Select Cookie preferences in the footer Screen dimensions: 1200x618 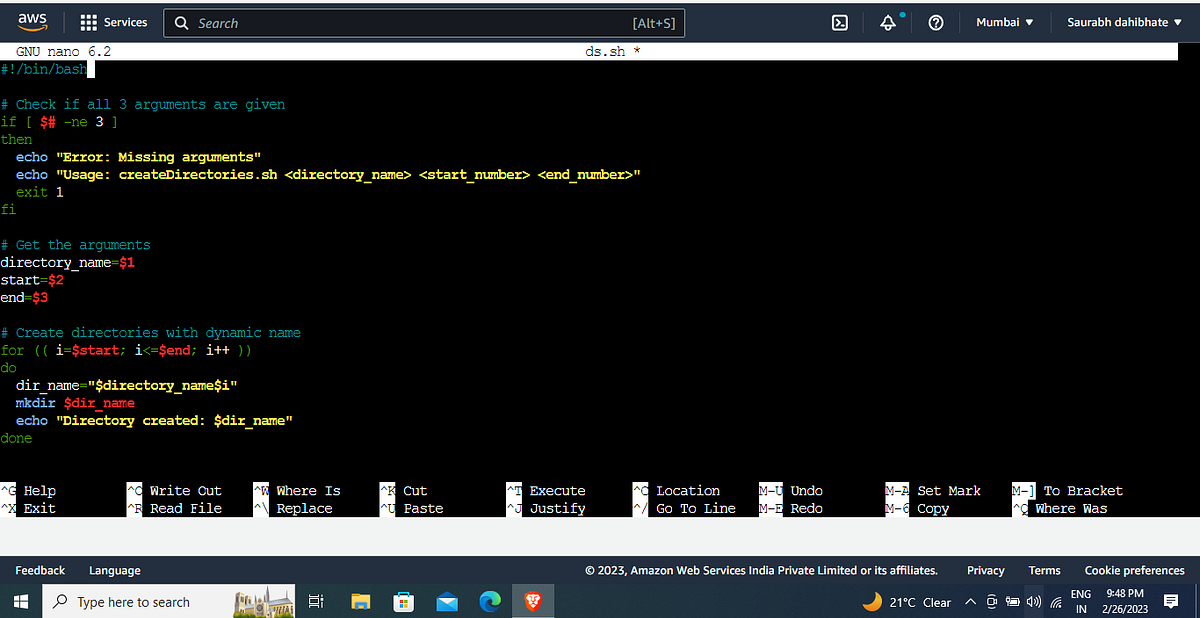1134,570
